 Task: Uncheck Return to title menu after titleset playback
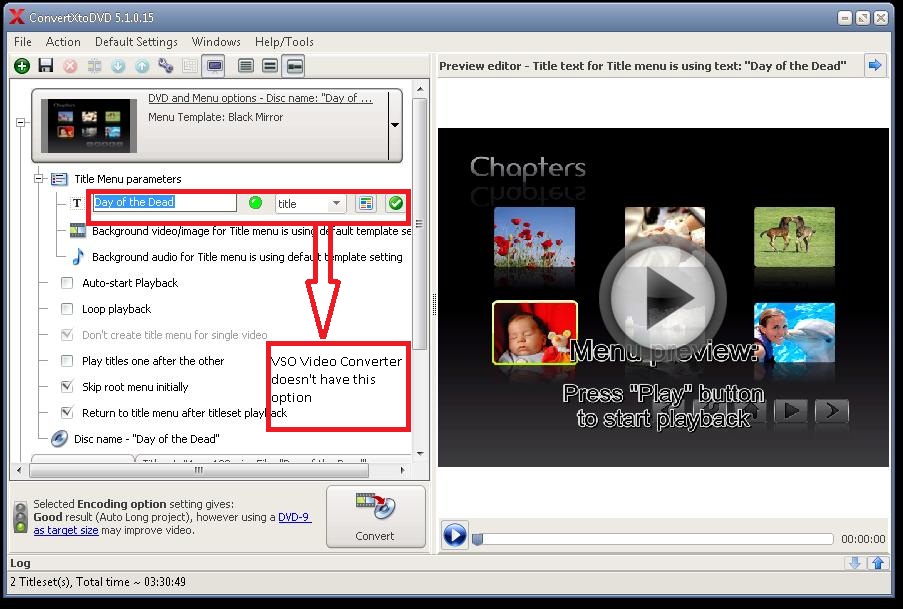pyautogui.click(x=67, y=413)
